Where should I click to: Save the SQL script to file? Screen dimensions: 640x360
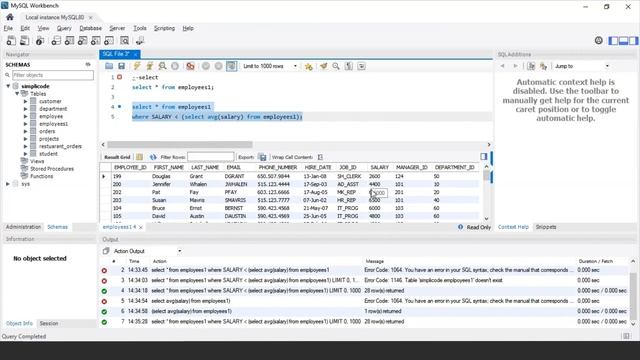coord(121,66)
